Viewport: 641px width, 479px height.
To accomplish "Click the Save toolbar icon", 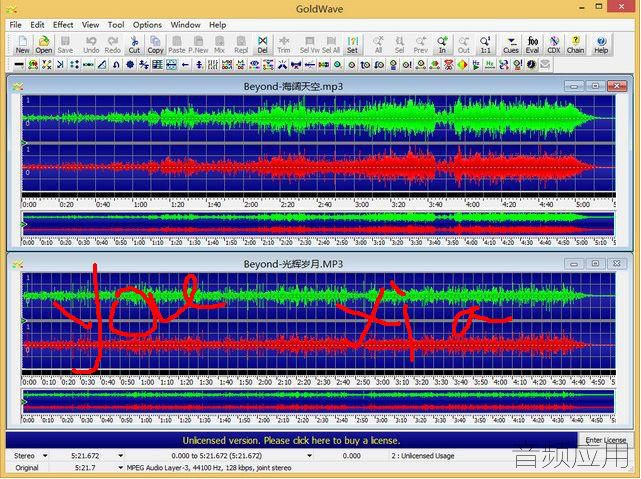I will 65,45.
